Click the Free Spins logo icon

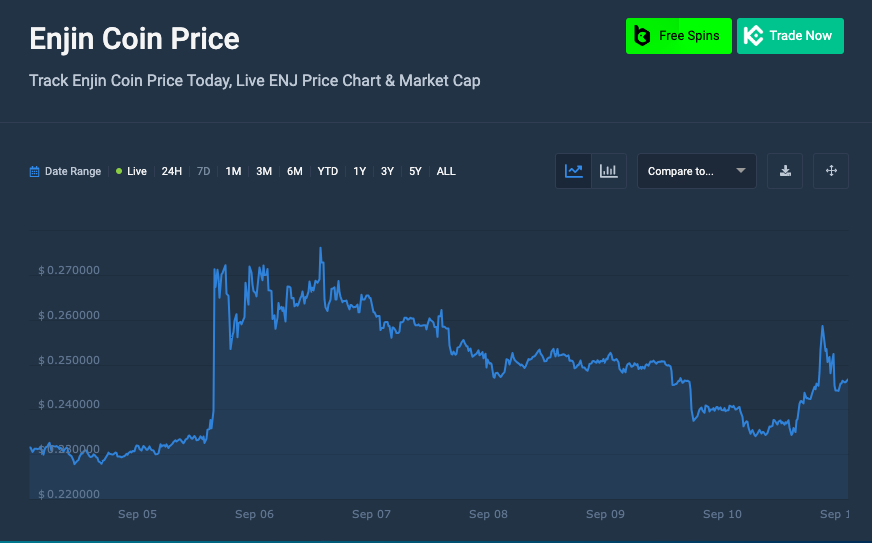pos(642,36)
